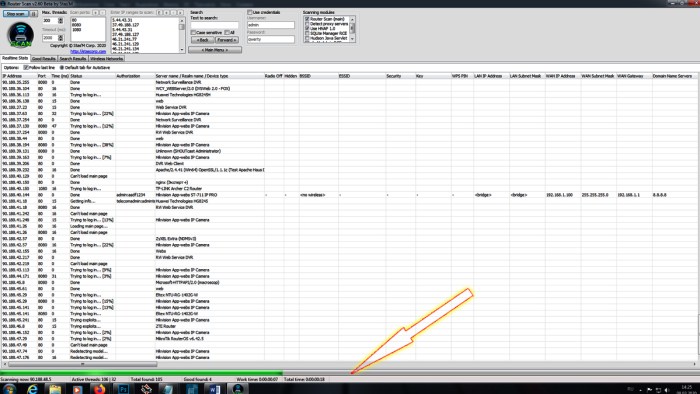This screenshot has height=394, width=700.
Task: Open the stascorp.com hyperlink
Action: [88, 51]
